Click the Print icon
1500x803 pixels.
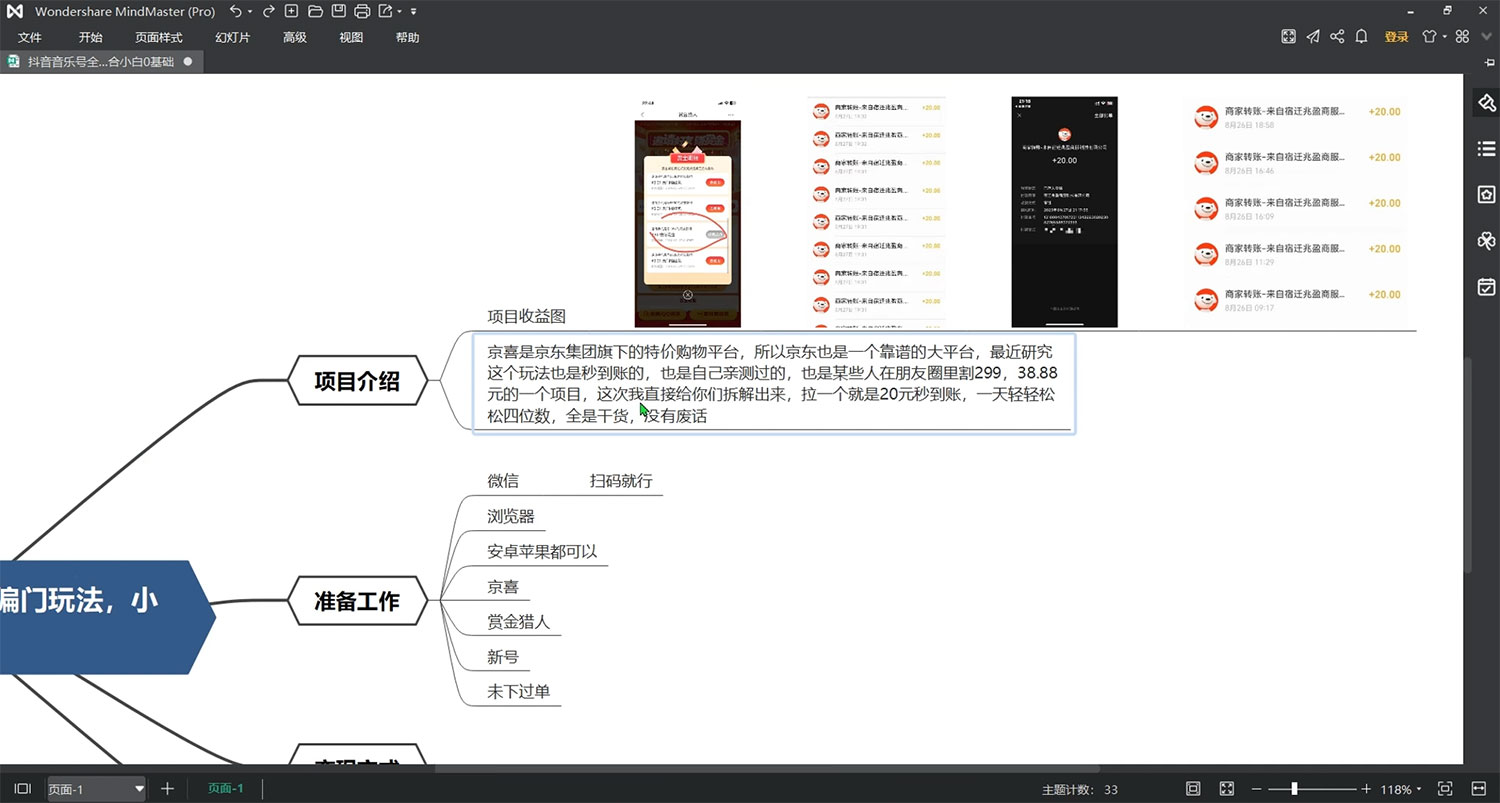click(362, 11)
